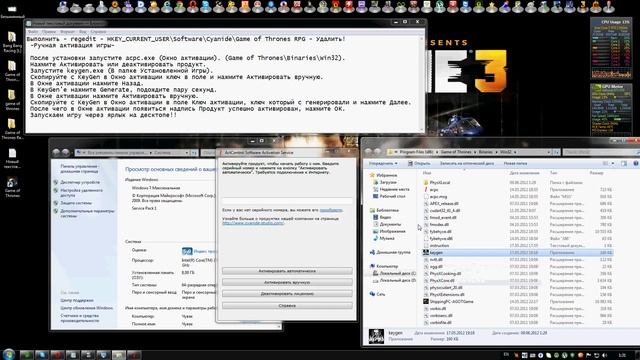This screenshot has height=360, width=640.
Task: Select Local Disk (C:) in navigation pane
Action: pos(394,273)
